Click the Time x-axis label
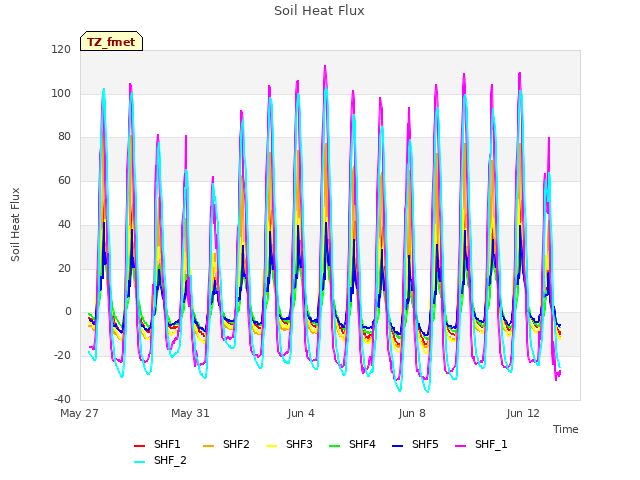The image size is (640, 480). (x=566, y=429)
